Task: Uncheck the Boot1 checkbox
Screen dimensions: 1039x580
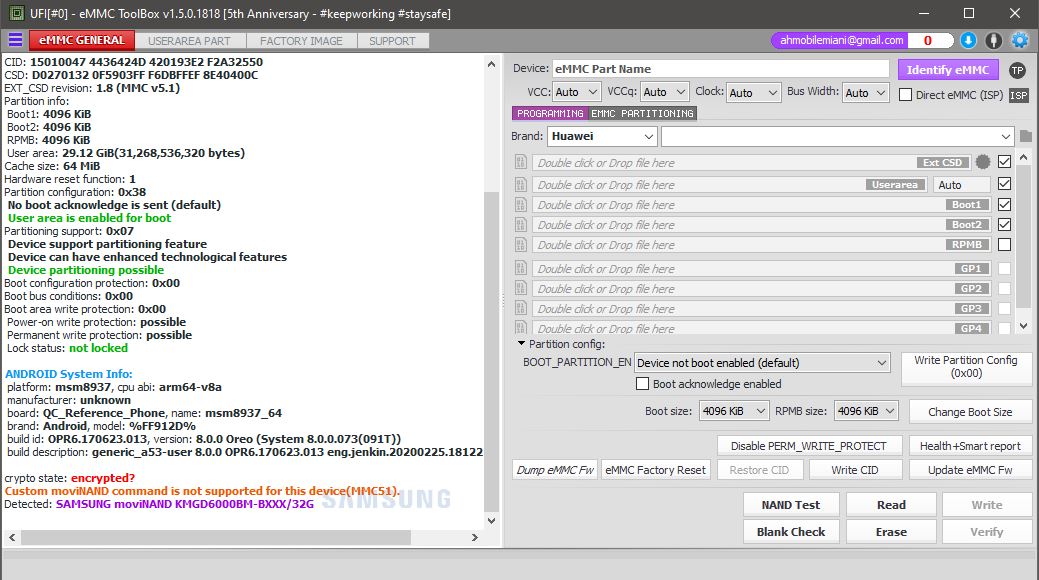Action: [1005, 204]
